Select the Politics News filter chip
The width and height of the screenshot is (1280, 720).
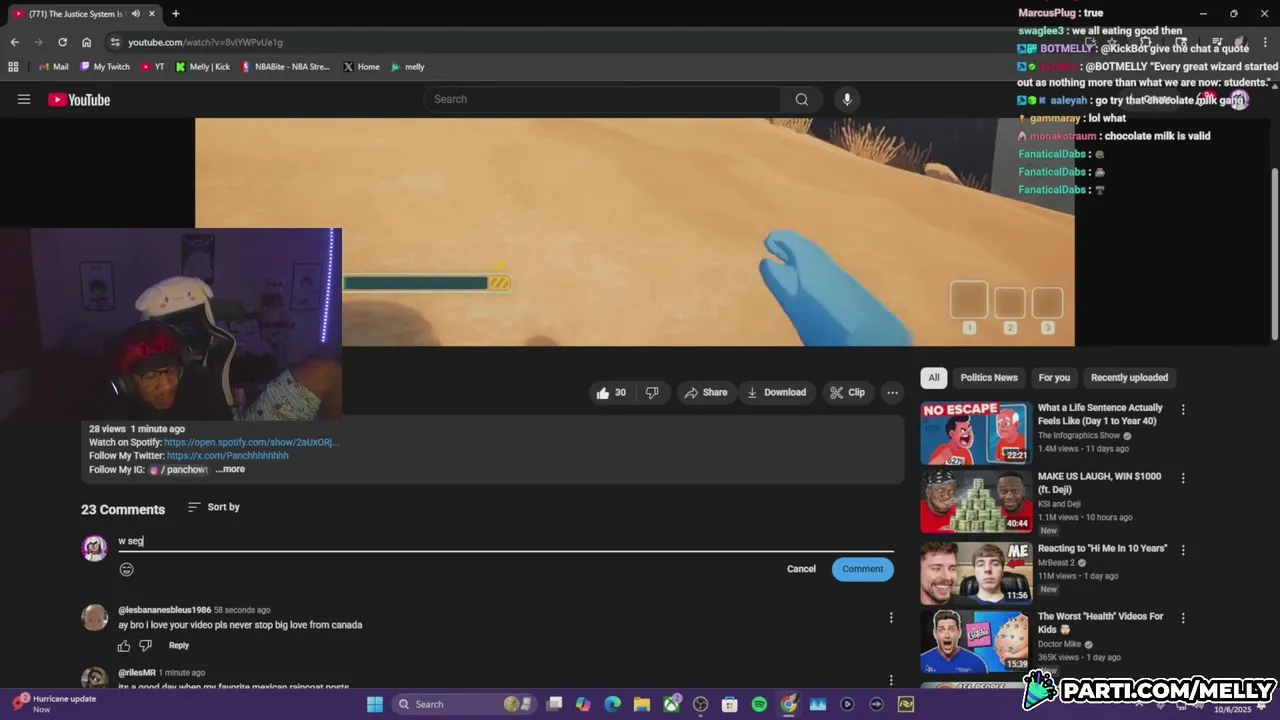coord(989,378)
